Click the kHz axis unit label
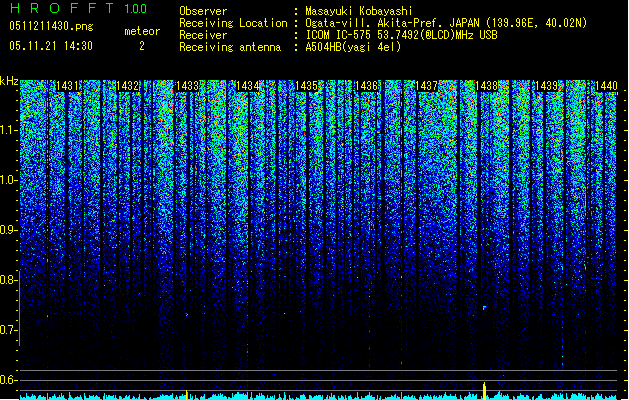629x400 pixels. (x=9, y=81)
